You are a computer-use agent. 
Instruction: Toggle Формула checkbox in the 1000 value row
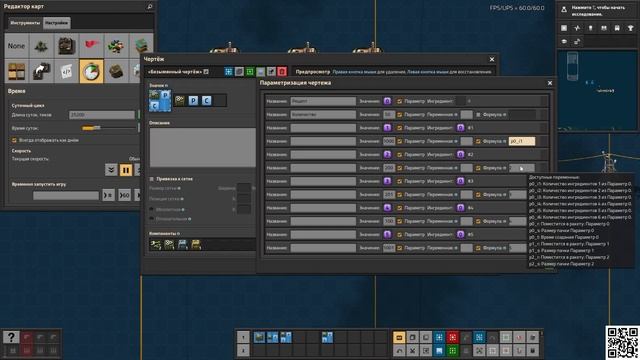(478, 141)
